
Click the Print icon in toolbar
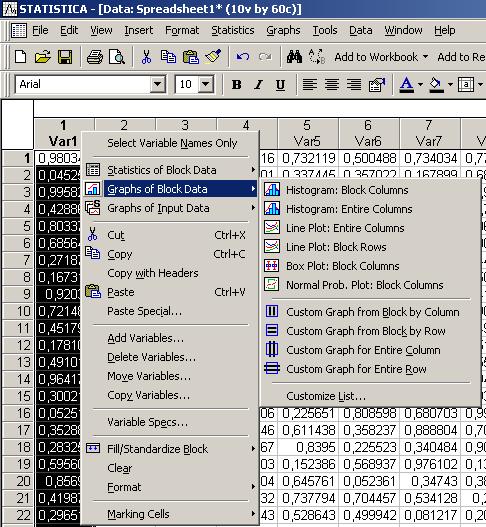pos(95,57)
